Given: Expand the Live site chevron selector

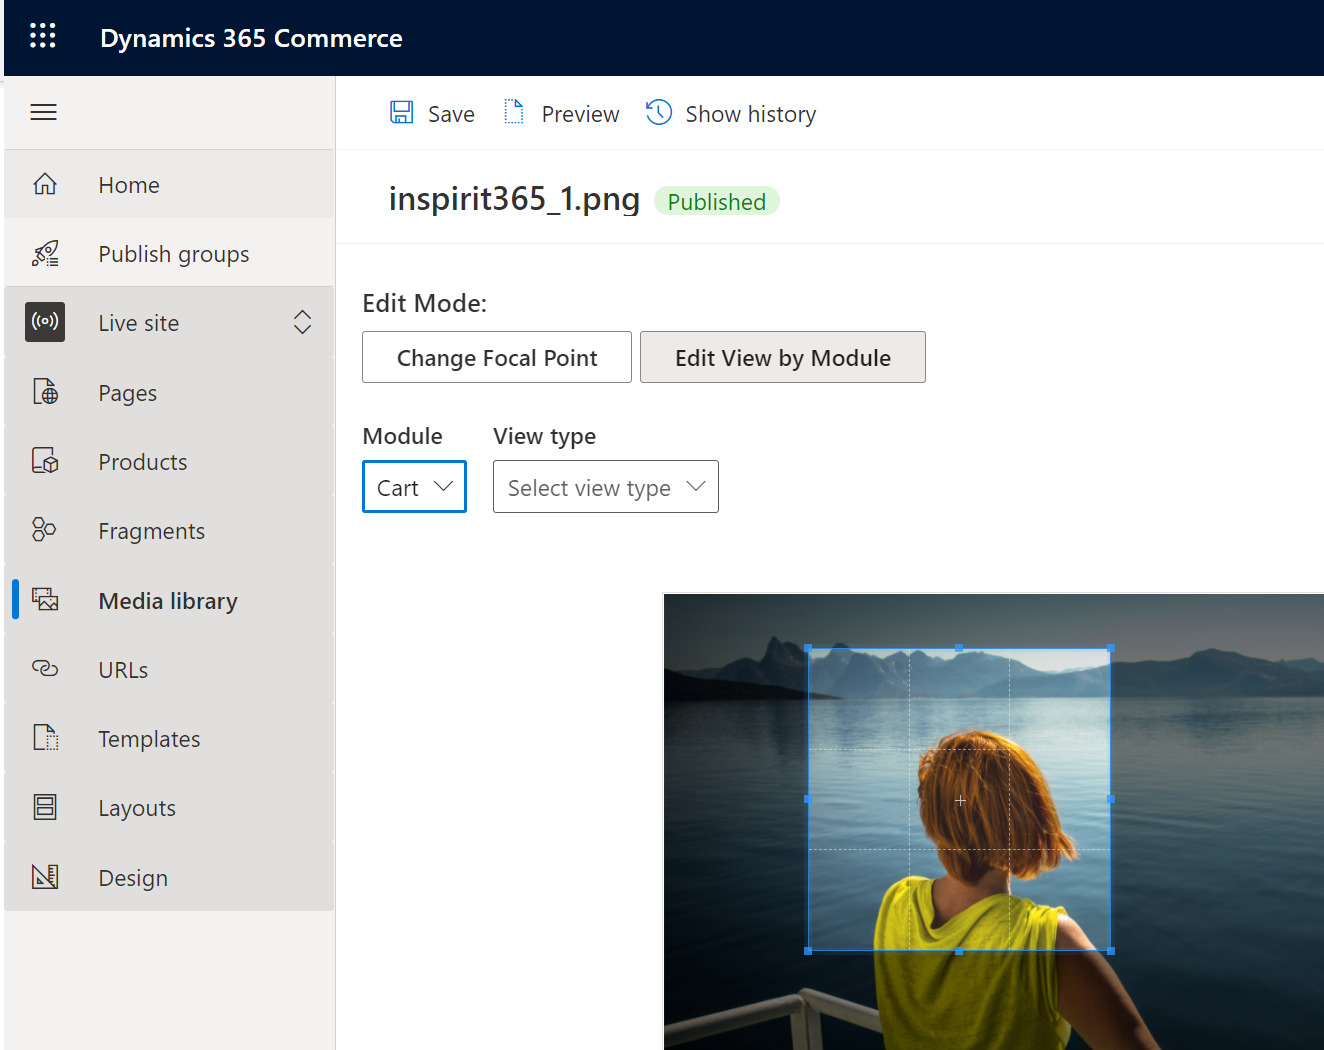Looking at the screenshot, I should coord(302,322).
